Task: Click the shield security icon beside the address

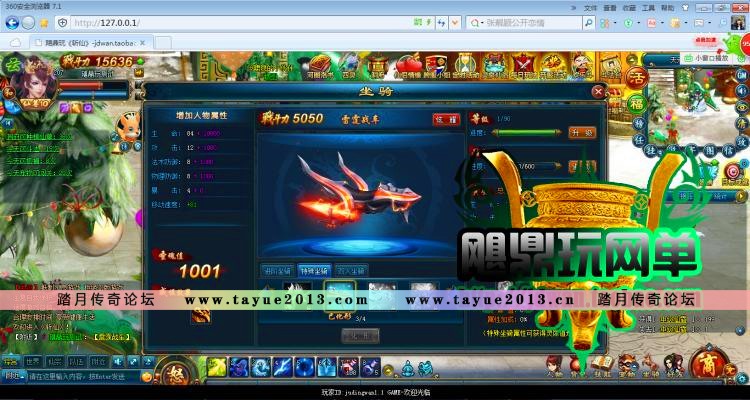Action: tap(62, 22)
